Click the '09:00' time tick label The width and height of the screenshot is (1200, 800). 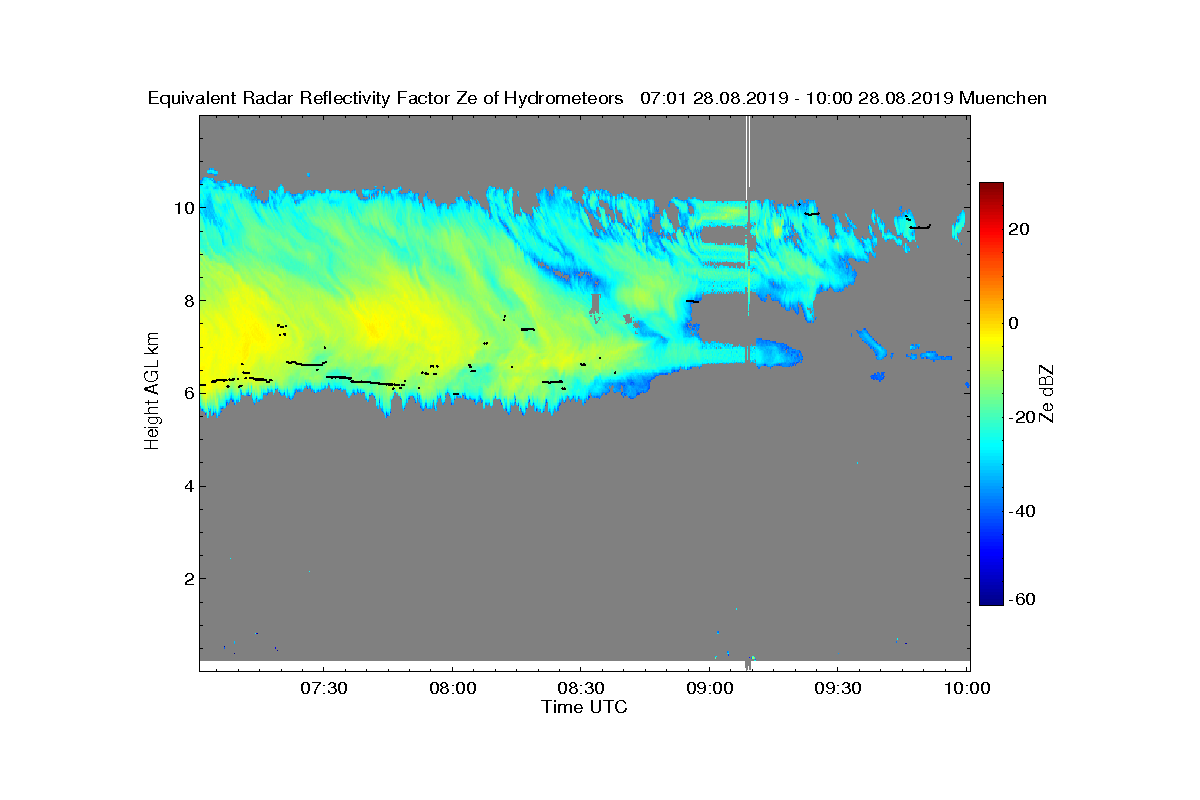tap(711, 688)
